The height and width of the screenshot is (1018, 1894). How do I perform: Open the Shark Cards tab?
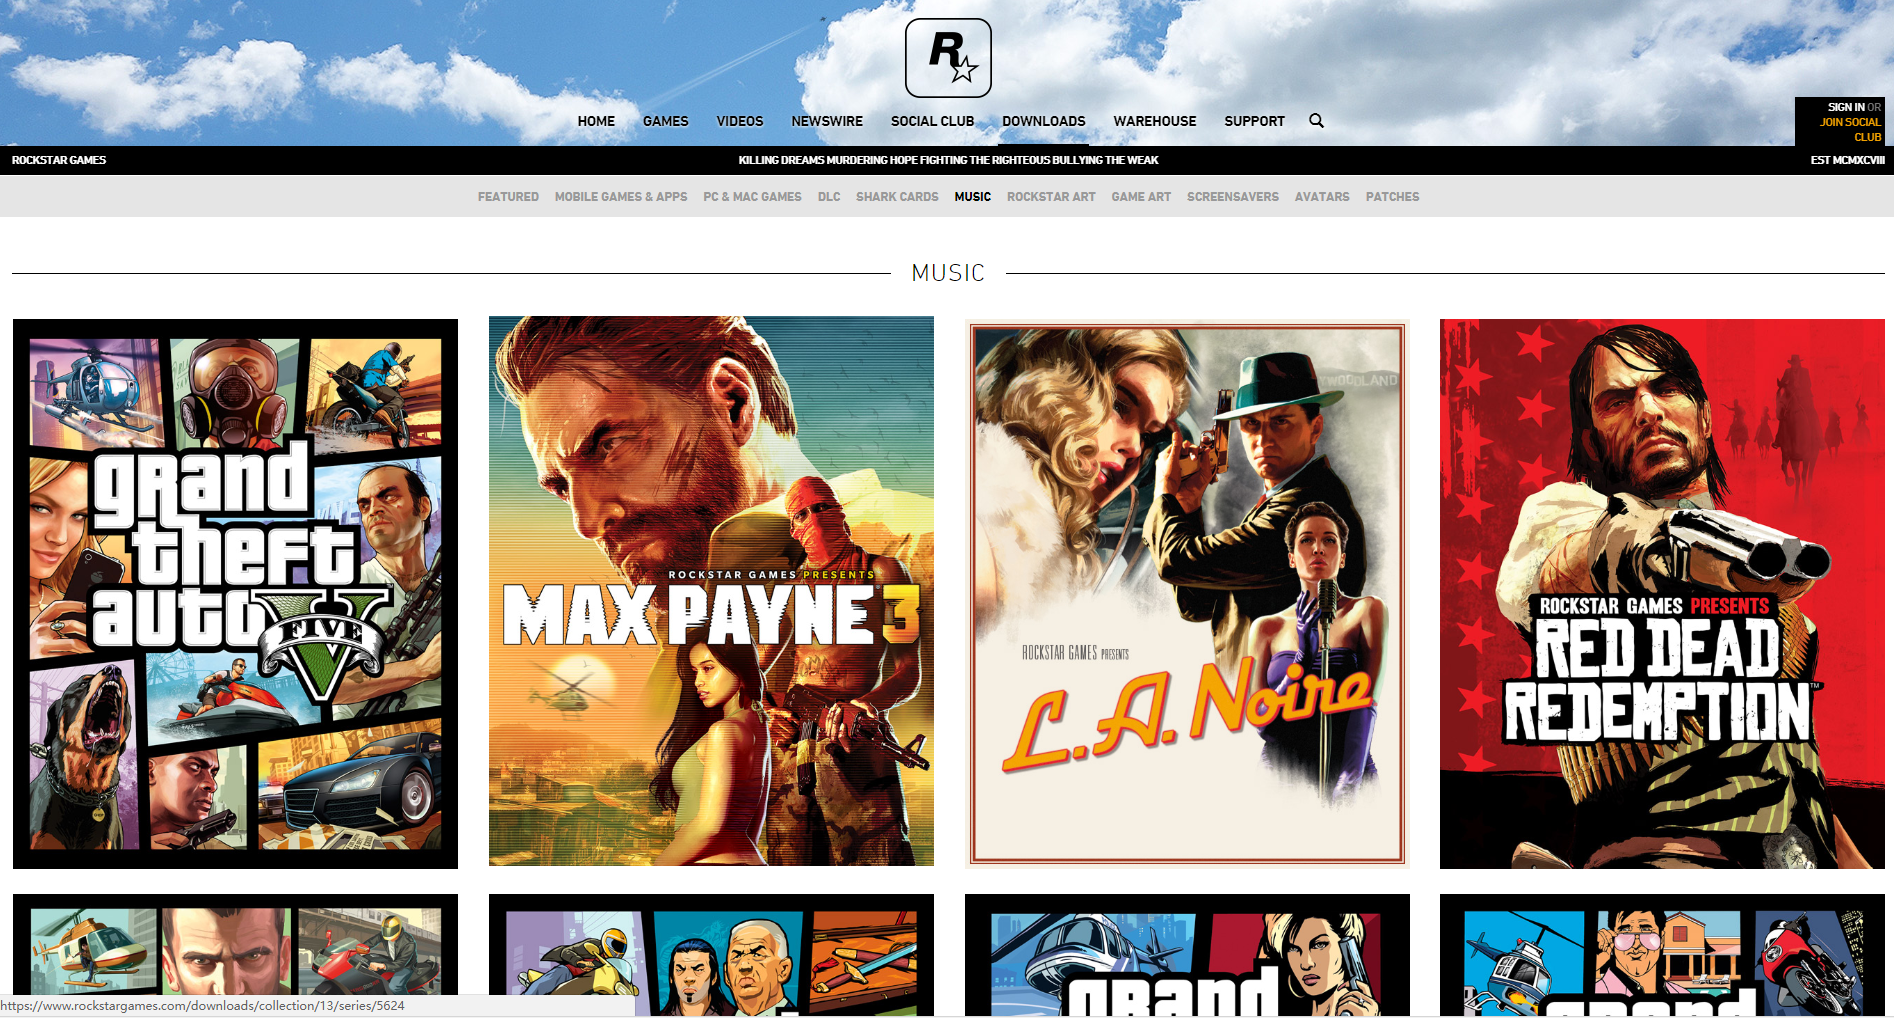point(897,197)
